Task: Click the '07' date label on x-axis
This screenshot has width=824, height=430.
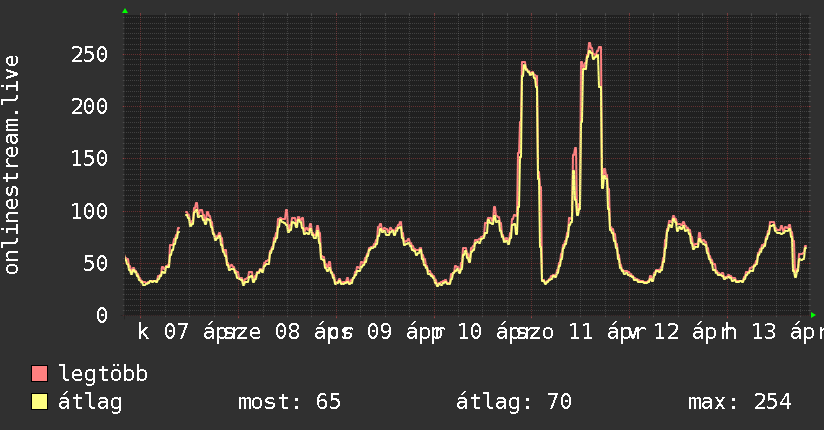Action: tap(176, 332)
